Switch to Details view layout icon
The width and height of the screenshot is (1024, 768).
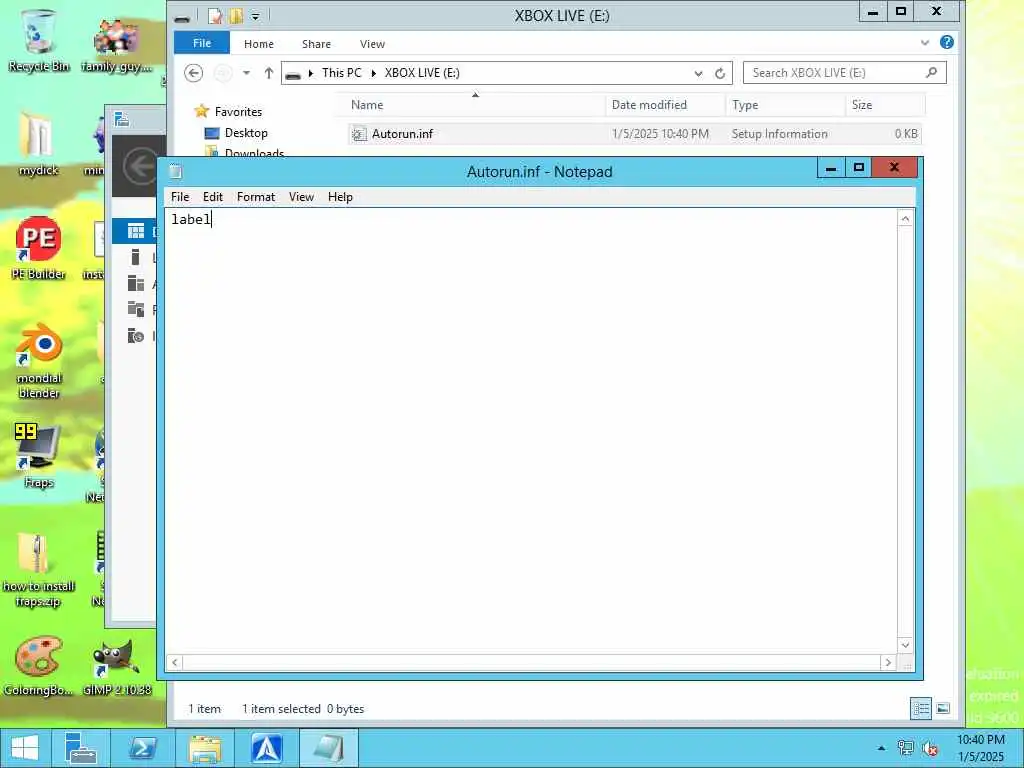[921, 709]
